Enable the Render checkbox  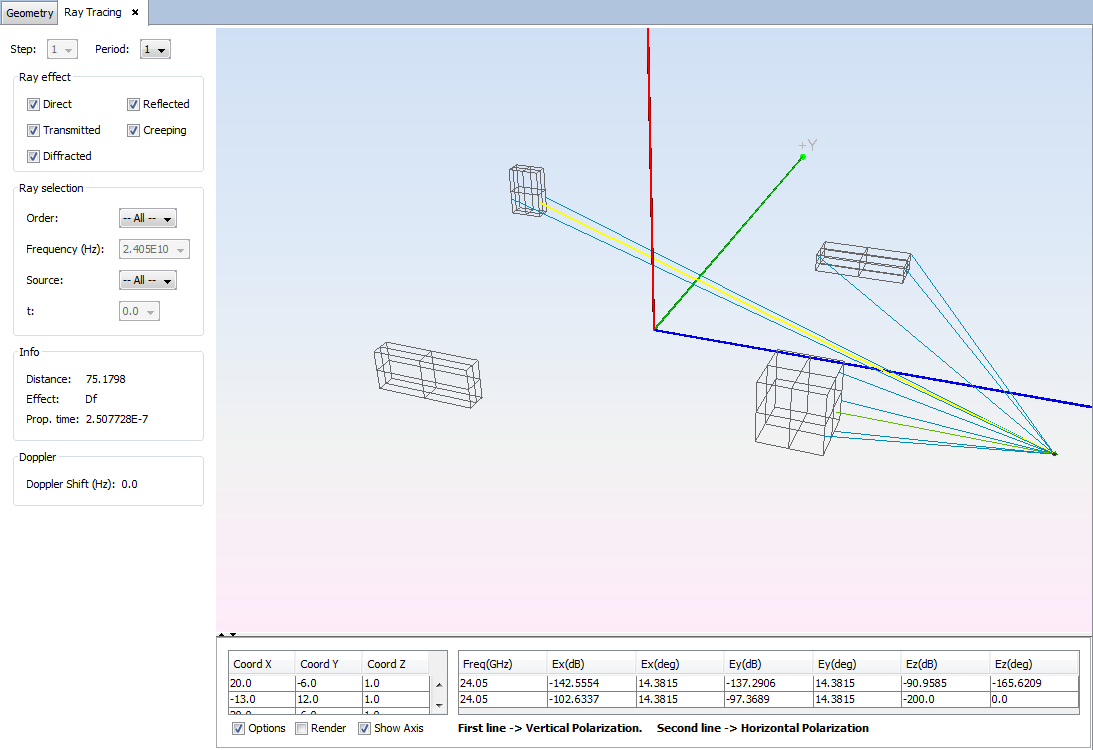click(302, 728)
